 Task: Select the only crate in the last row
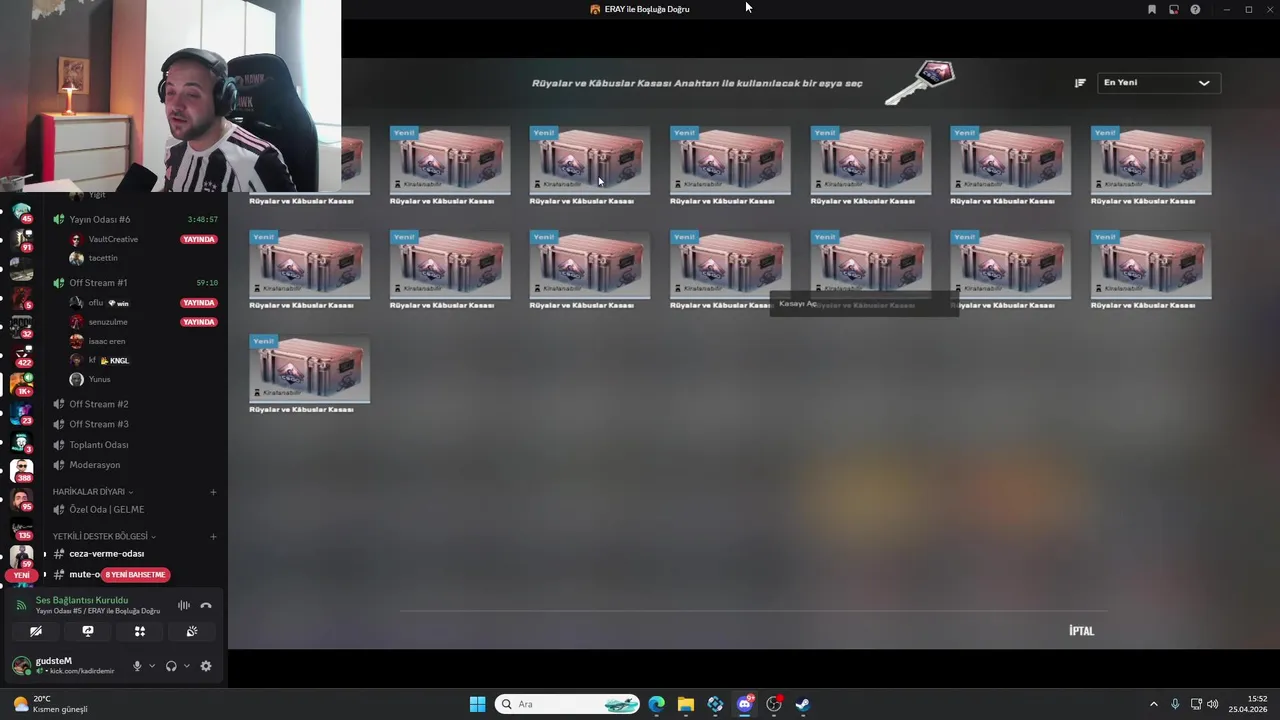click(309, 370)
